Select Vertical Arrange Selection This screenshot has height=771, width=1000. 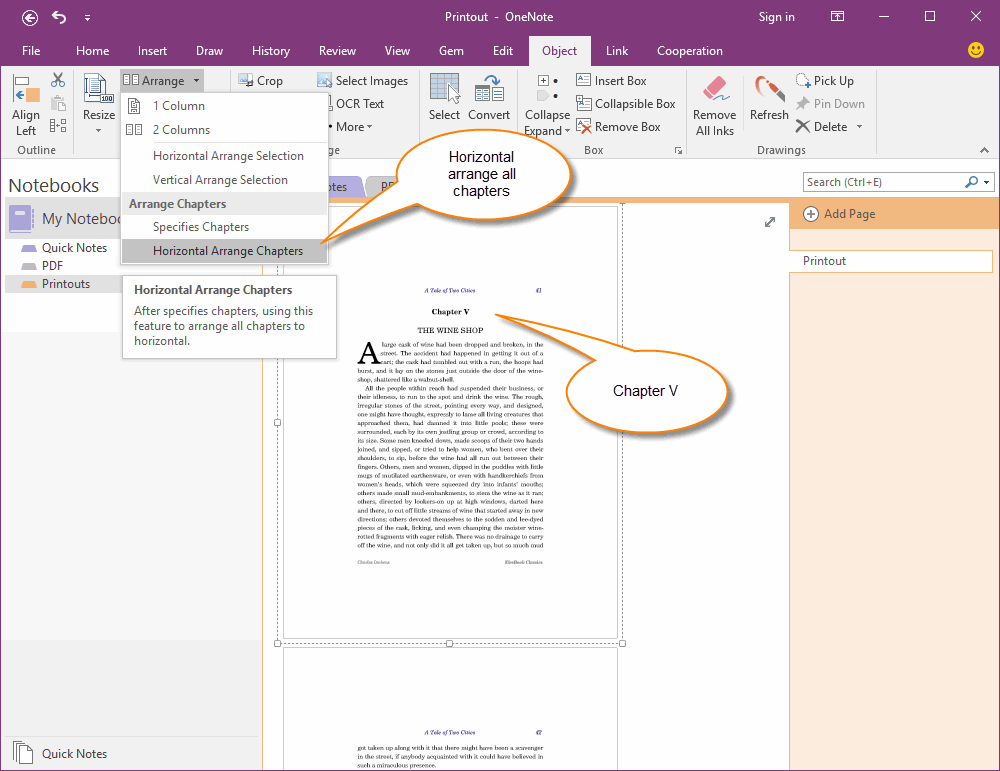[224, 180]
